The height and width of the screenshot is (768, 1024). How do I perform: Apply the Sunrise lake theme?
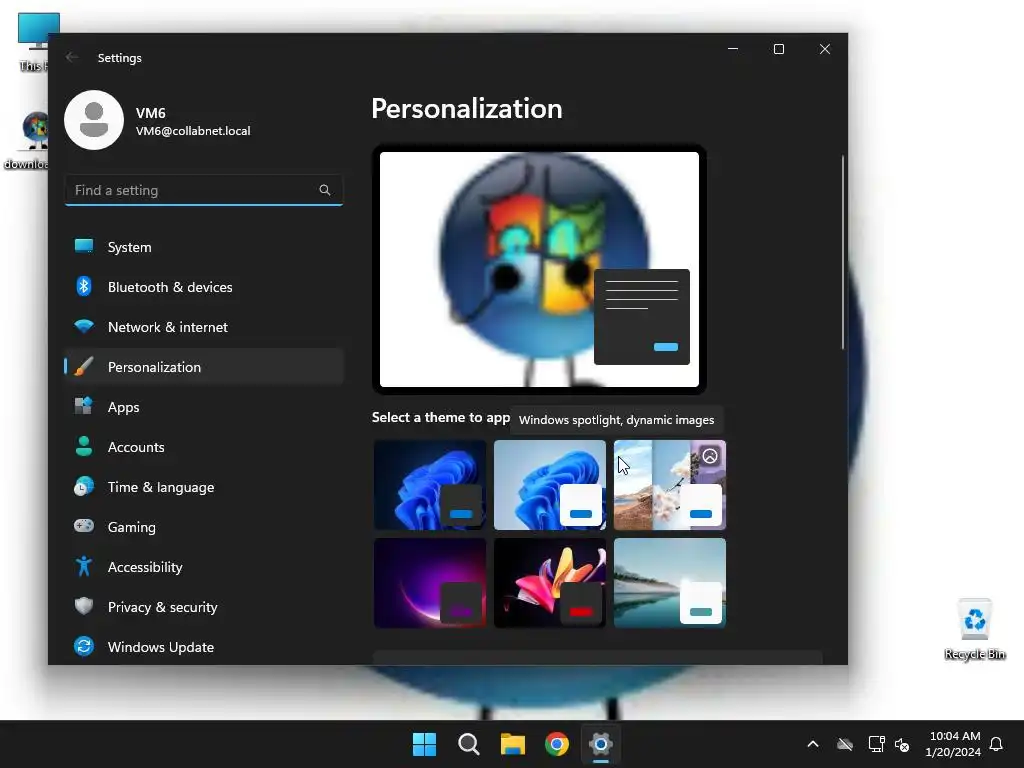(670, 583)
